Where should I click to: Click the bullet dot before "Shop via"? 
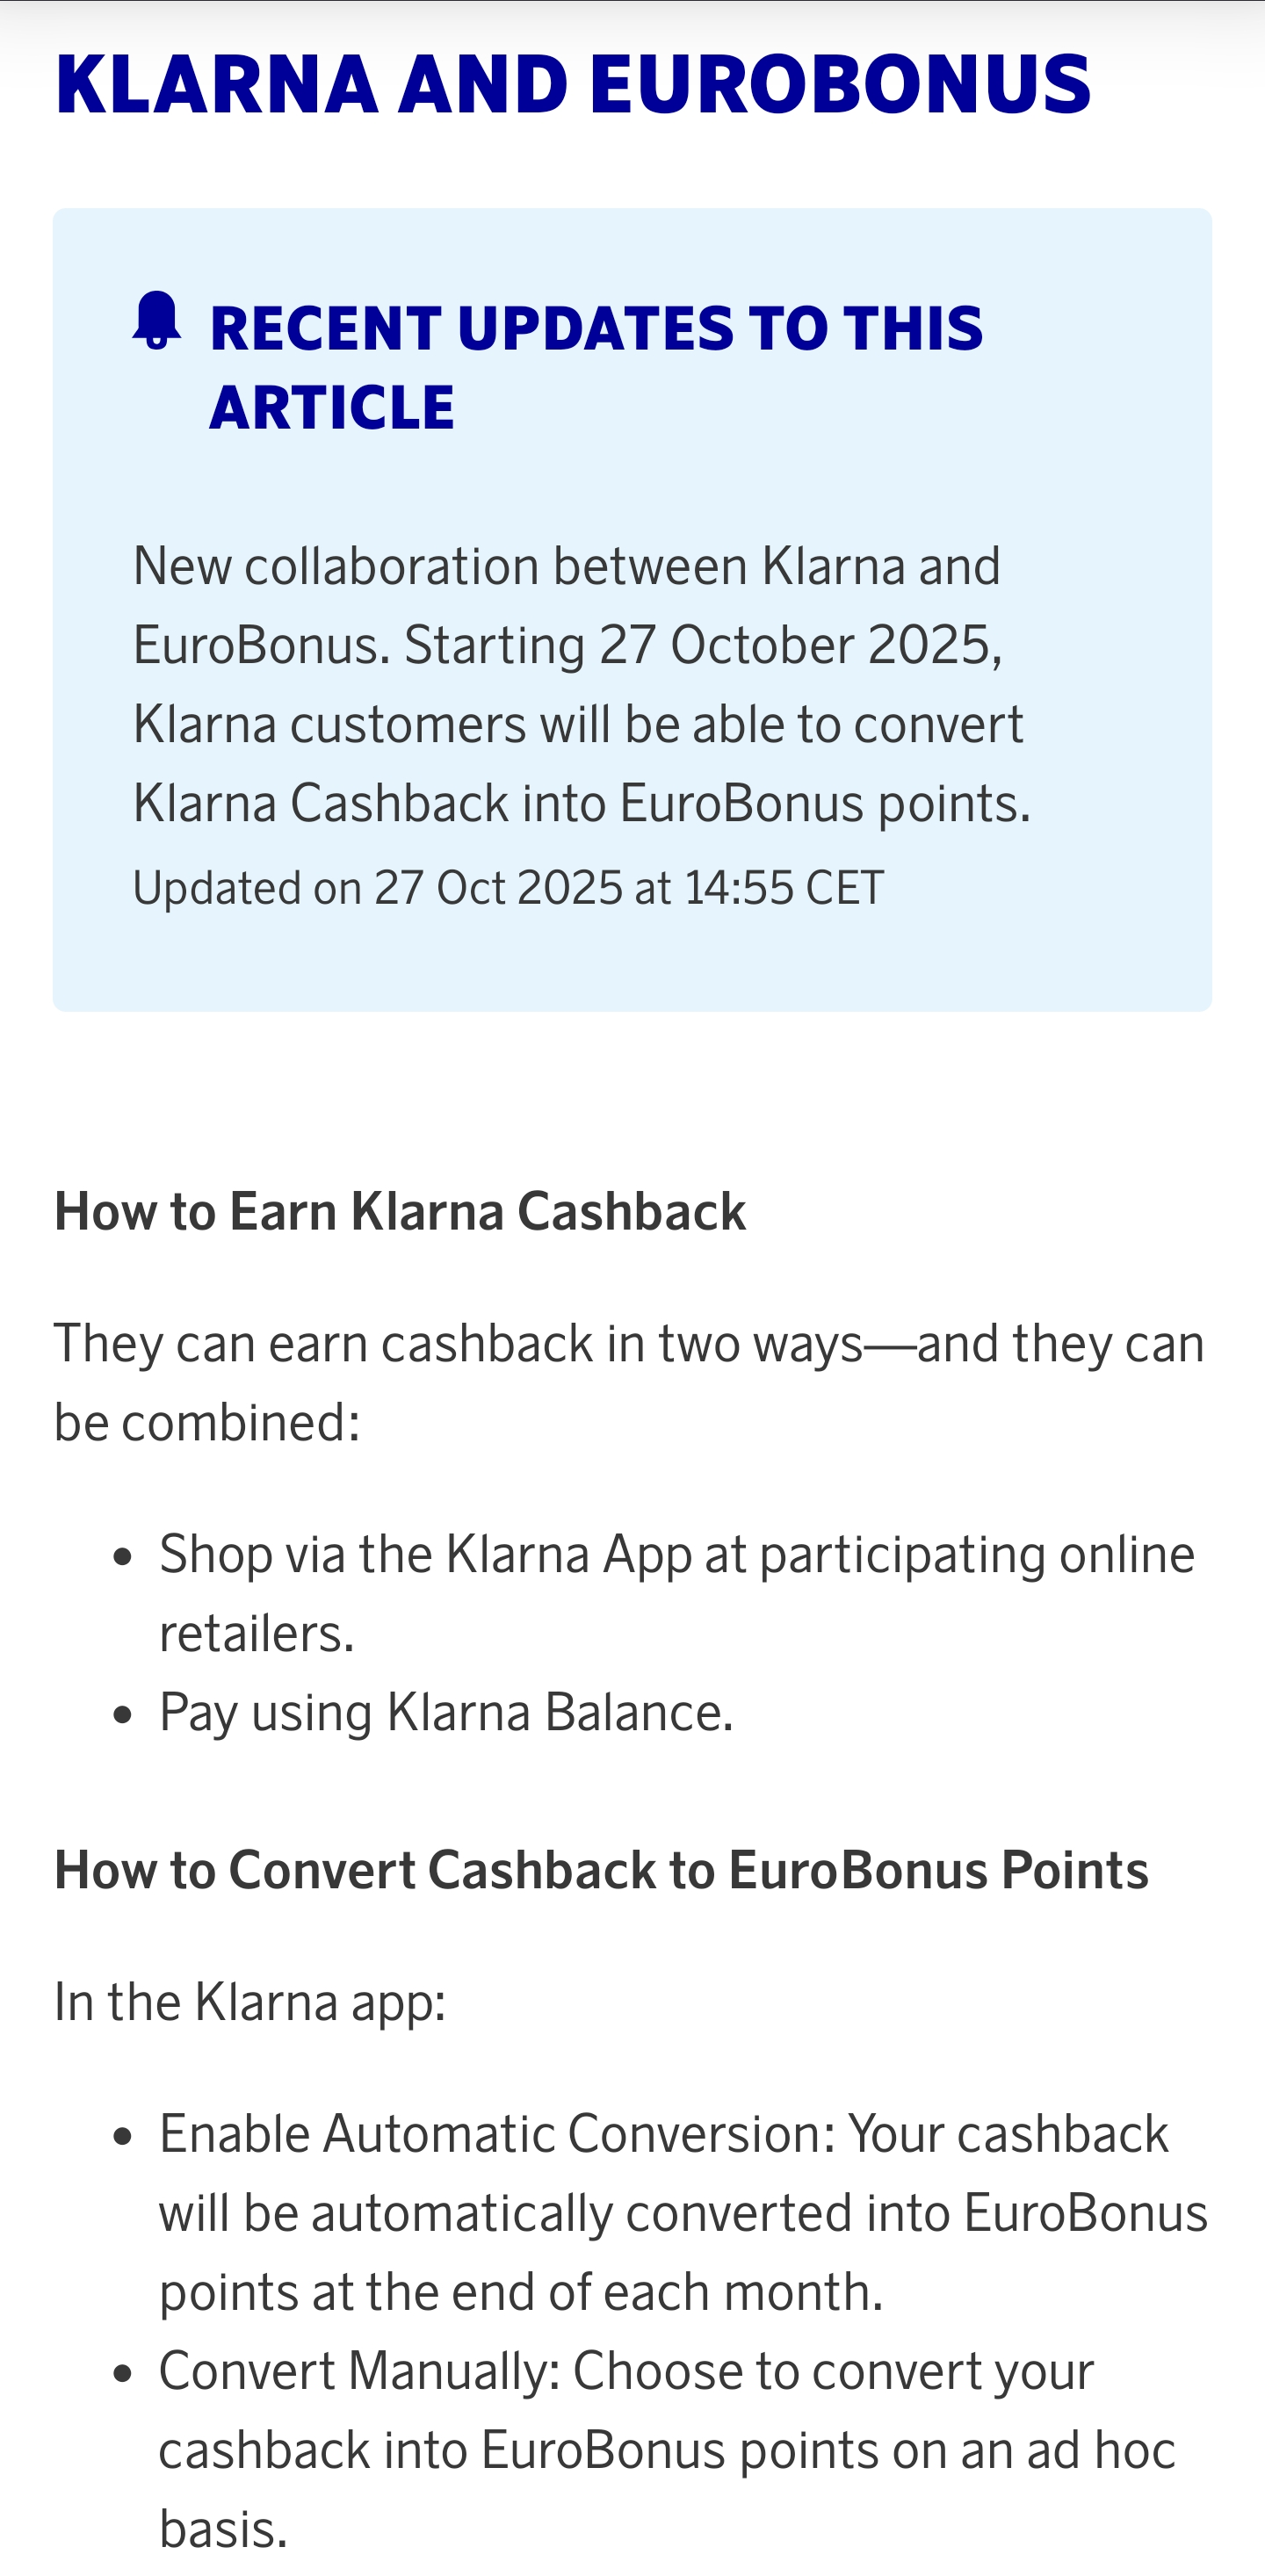[123, 1557]
